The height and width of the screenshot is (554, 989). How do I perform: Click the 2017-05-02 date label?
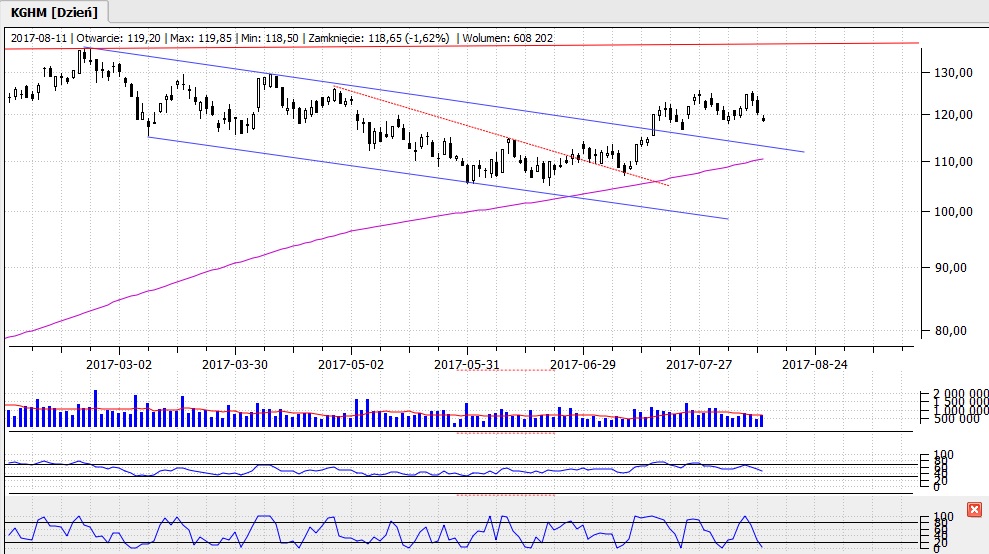point(351,365)
